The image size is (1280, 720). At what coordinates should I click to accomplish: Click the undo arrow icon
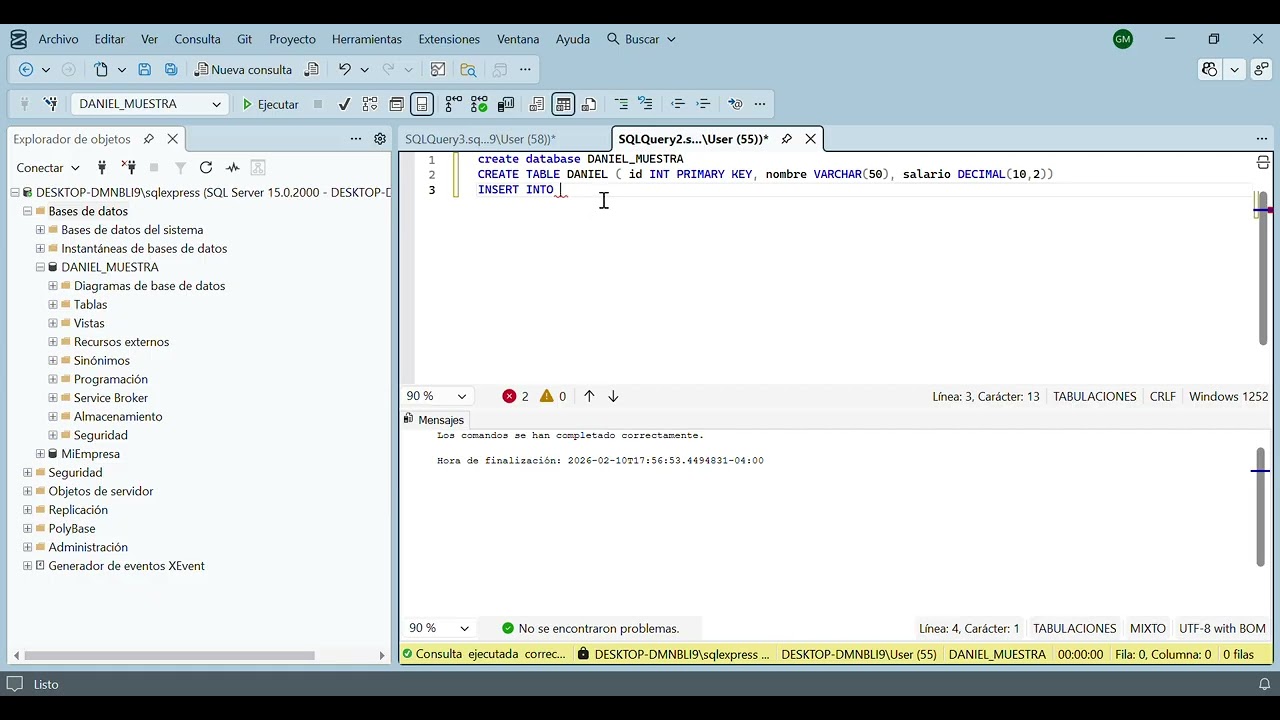pos(345,70)
